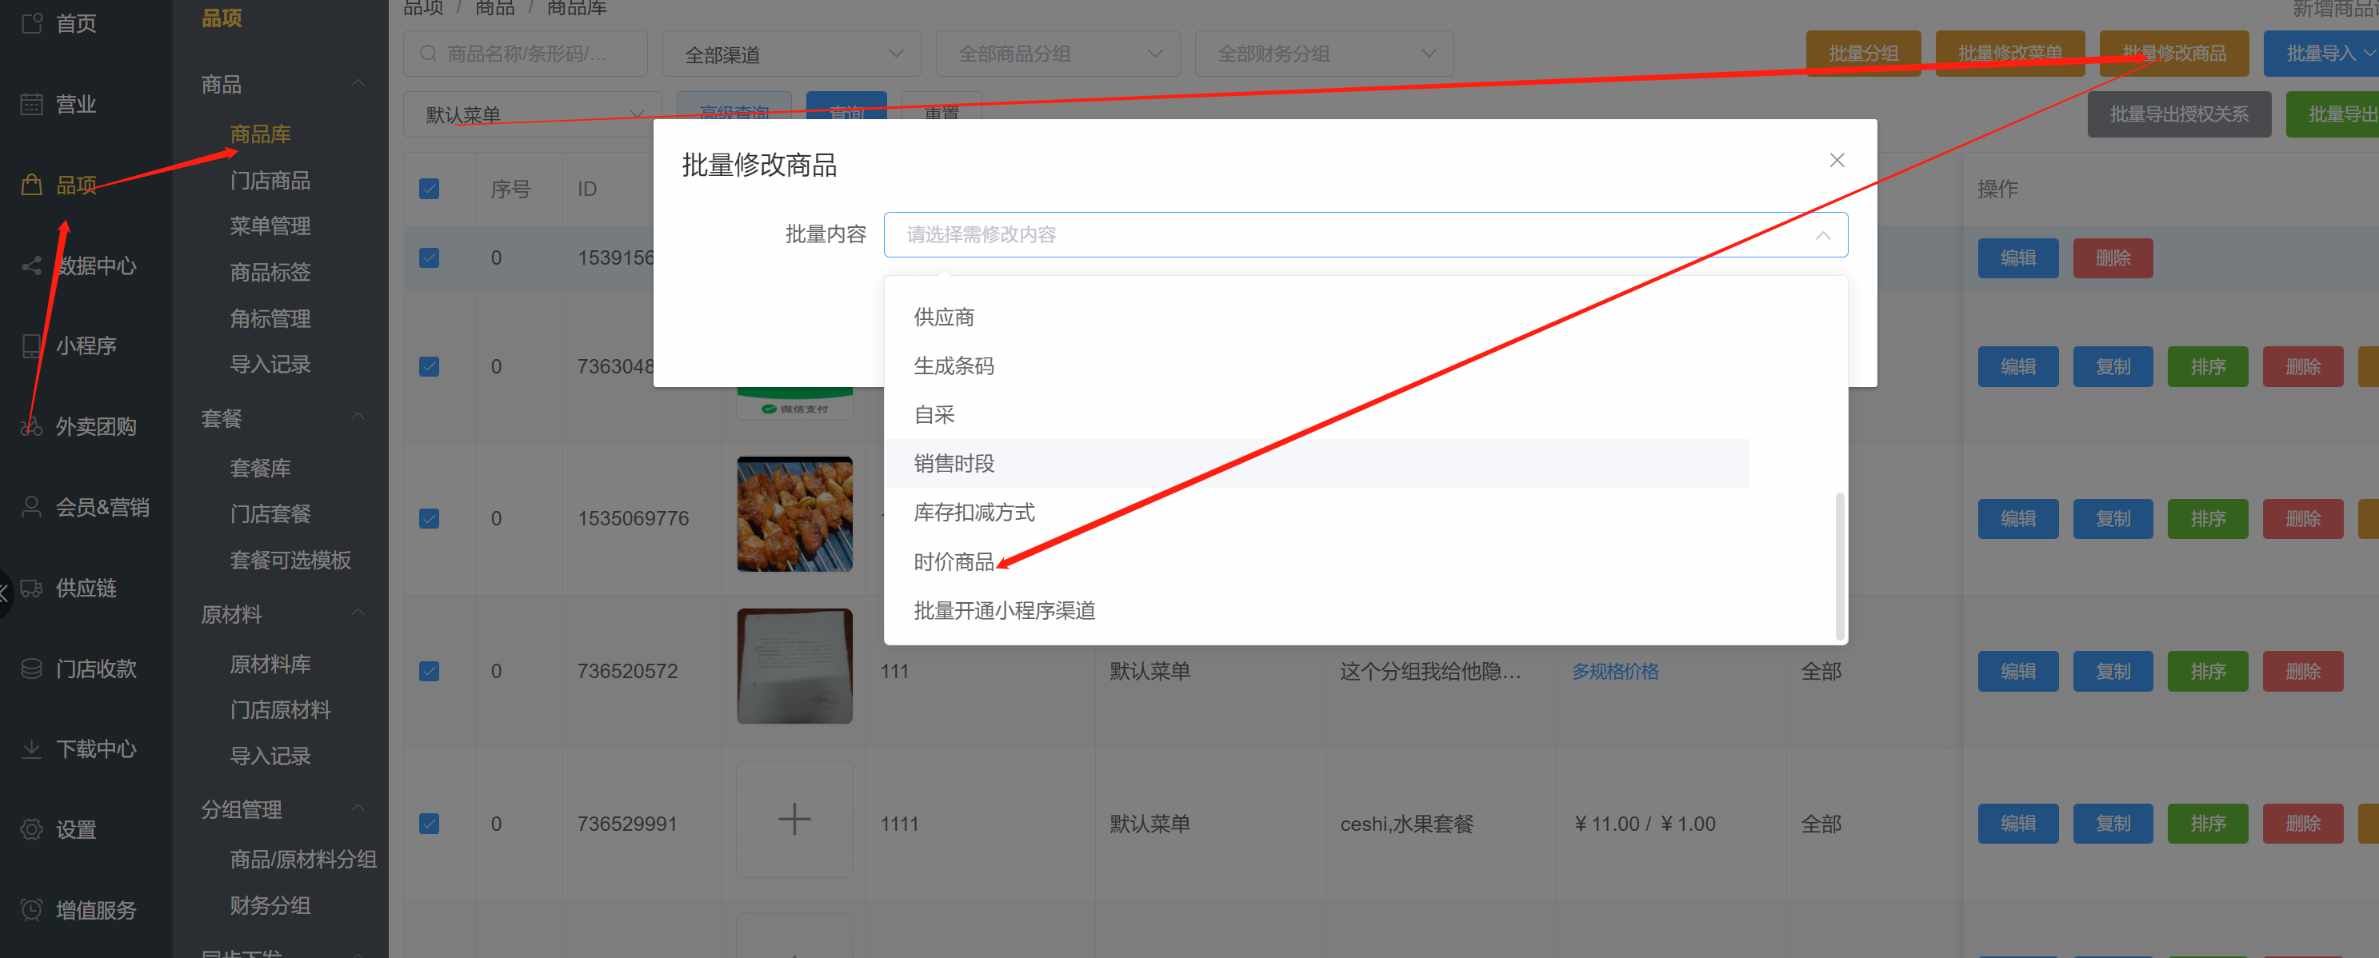Image resolution: width=2379 pixels, height=958 pixels.
Task: Open the 全部商品分组 dropdown
Action: pyautogui.click(x=1058, y=54)
